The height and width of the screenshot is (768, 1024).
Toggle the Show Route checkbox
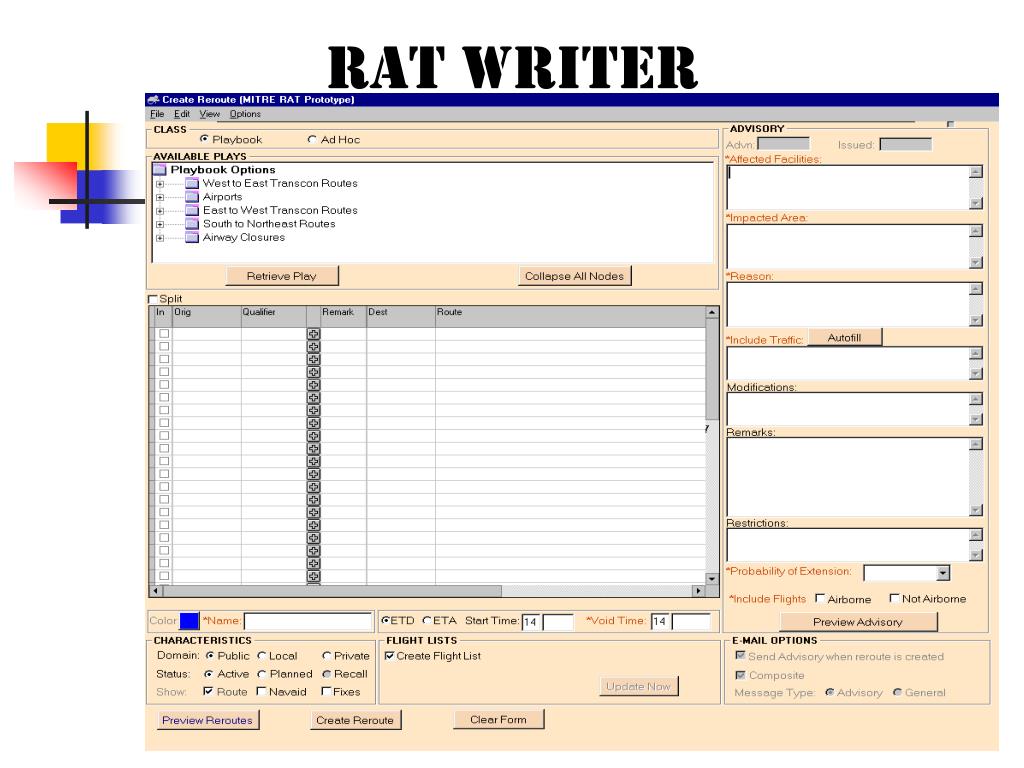tap(208, 691)
